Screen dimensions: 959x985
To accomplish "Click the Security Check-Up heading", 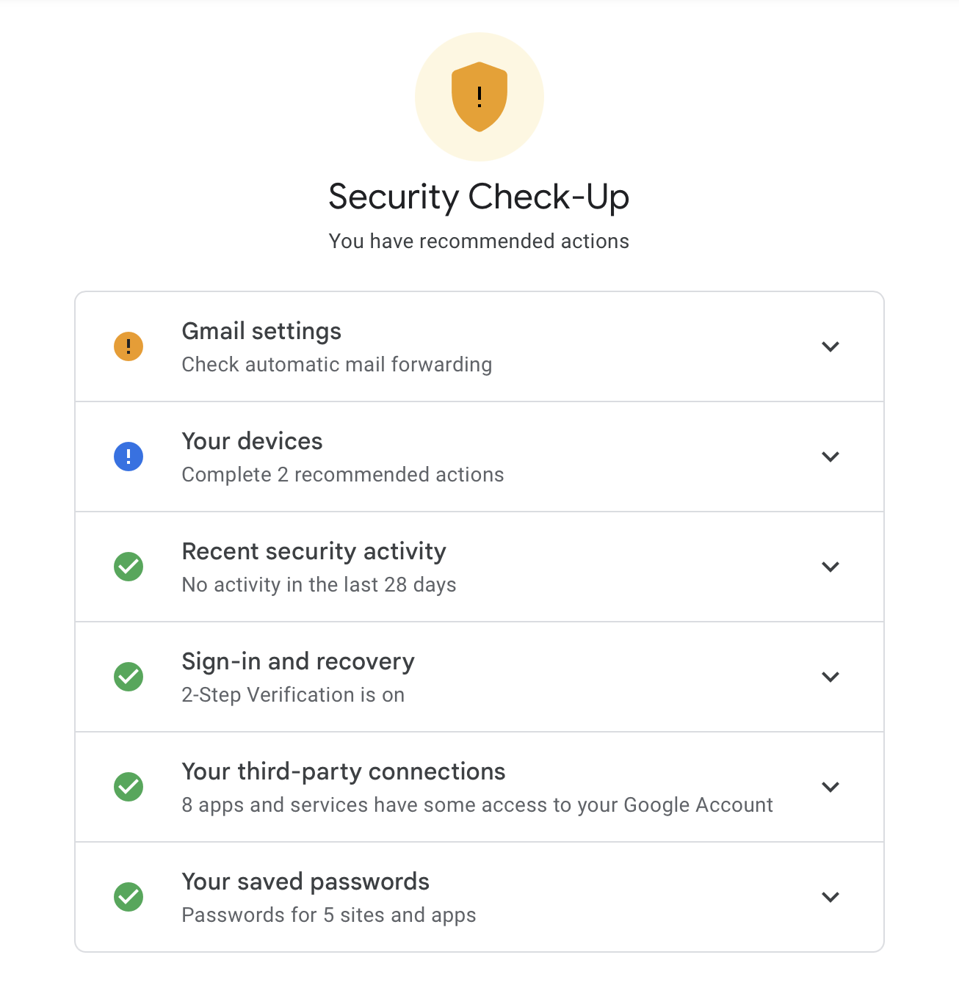I will tap(479, 197).
